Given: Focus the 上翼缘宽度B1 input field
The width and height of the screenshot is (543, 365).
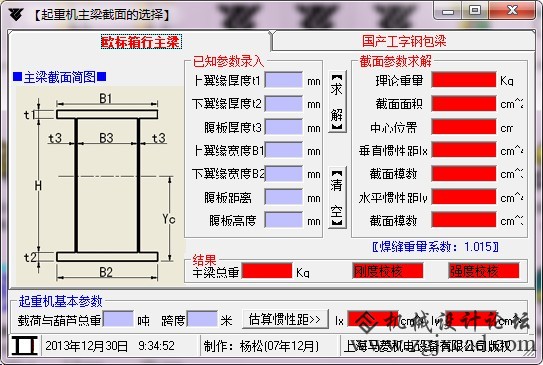Looking at the screenshot, I should 284,150.
